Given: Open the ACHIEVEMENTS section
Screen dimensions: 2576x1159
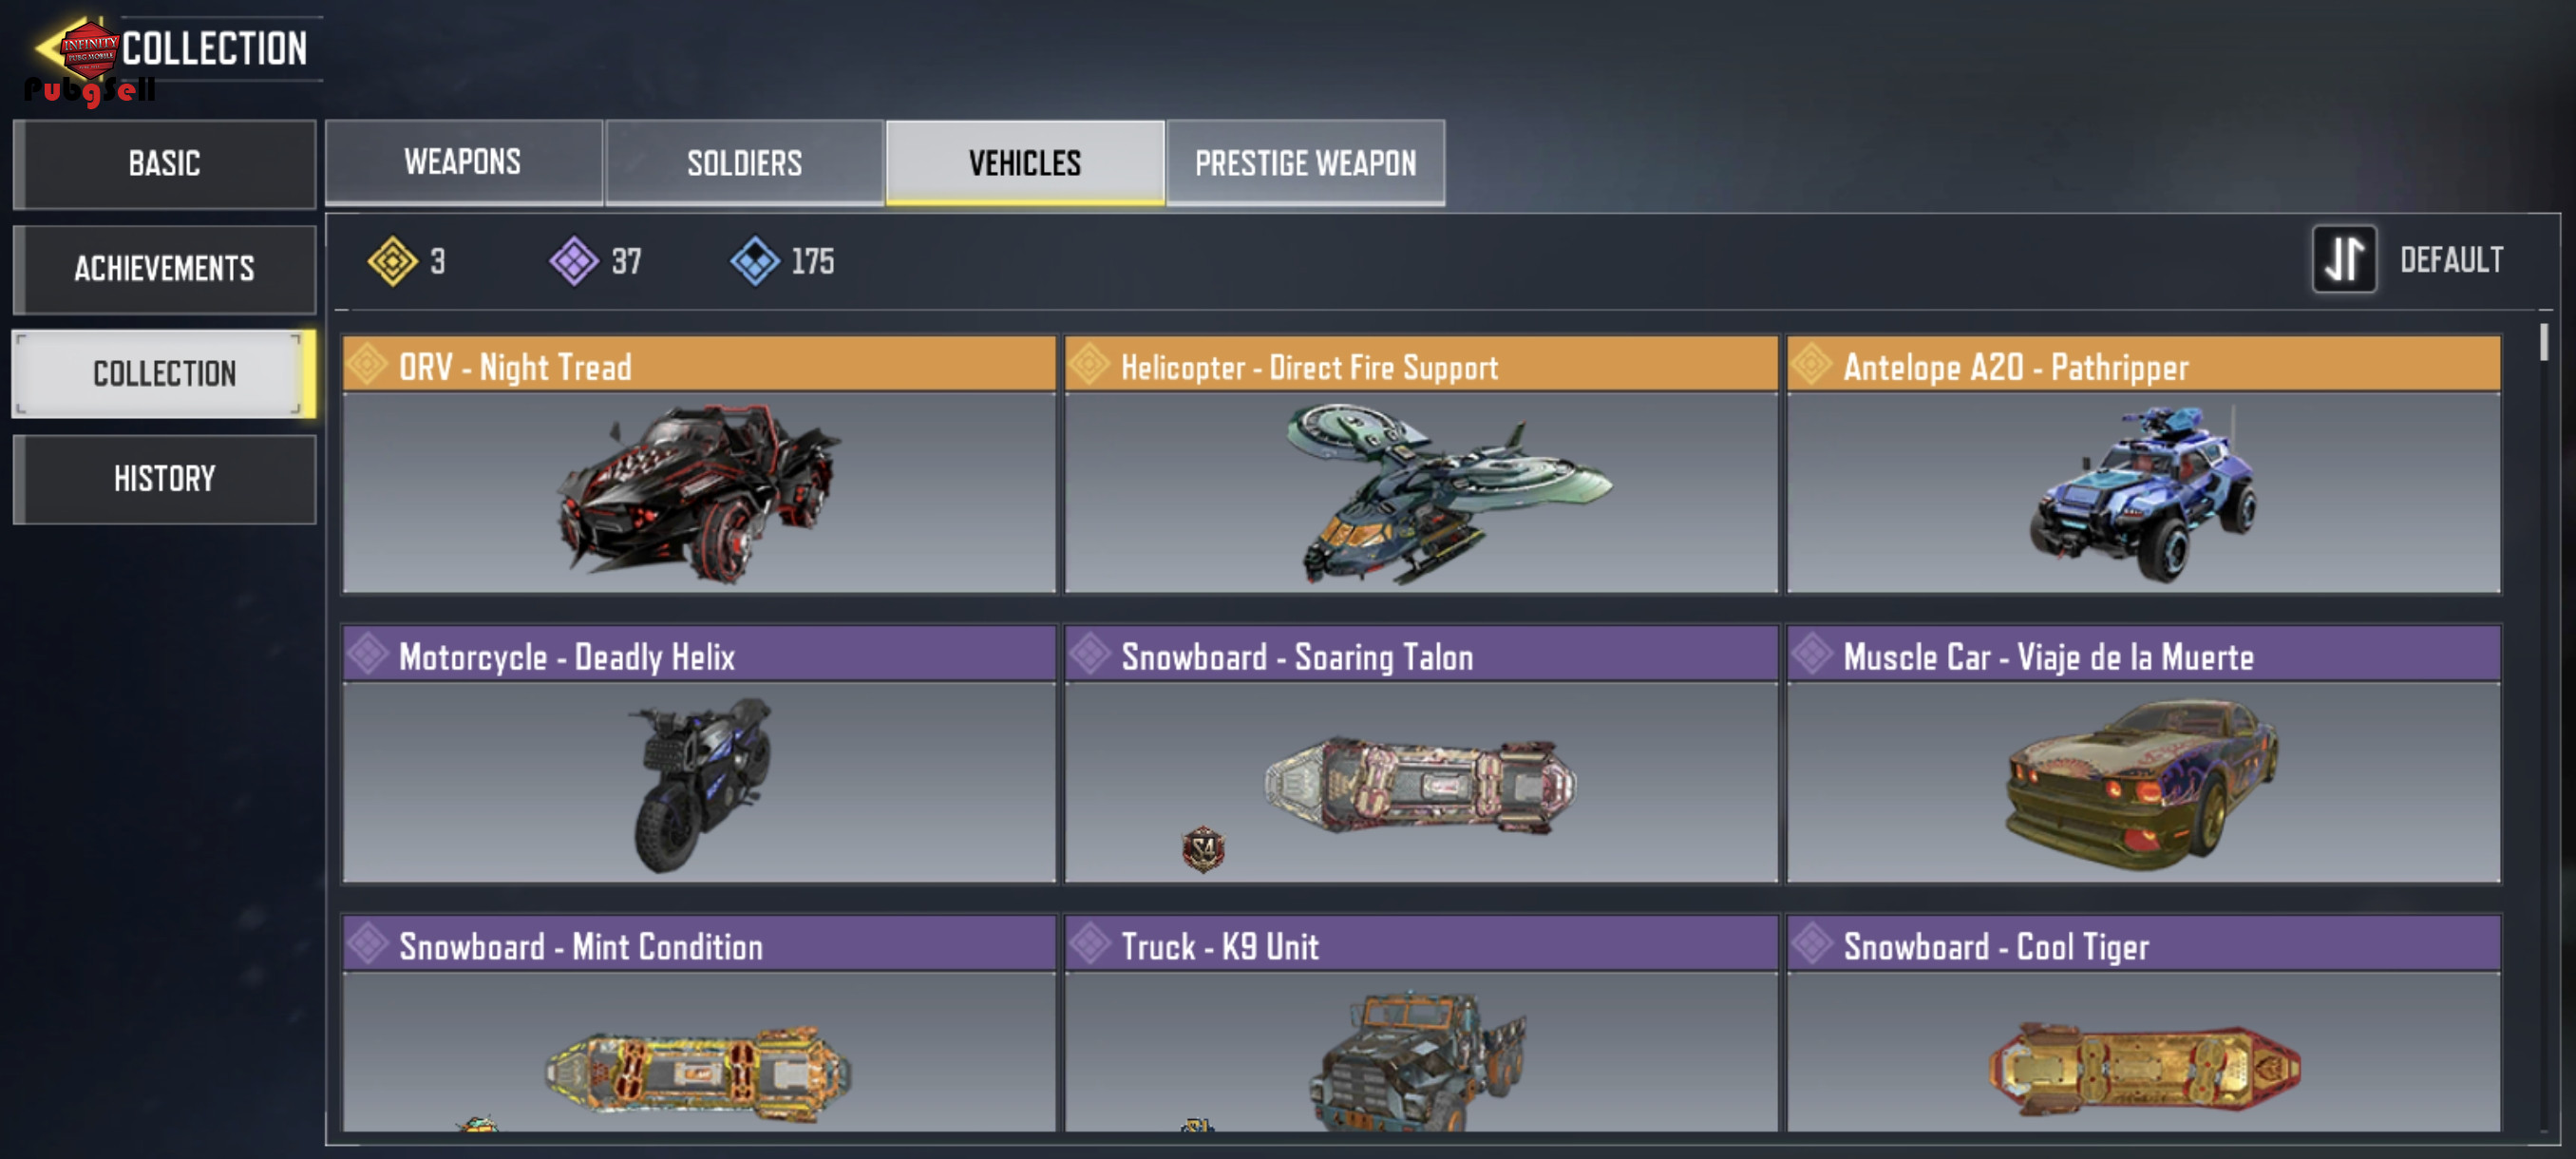Looking at the screenshot, I should click(165, 269).
